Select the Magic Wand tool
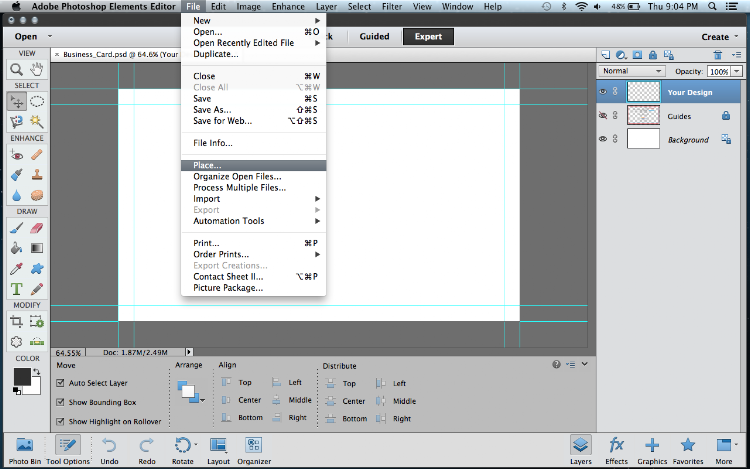750x469 pixels. coord(37,121)
